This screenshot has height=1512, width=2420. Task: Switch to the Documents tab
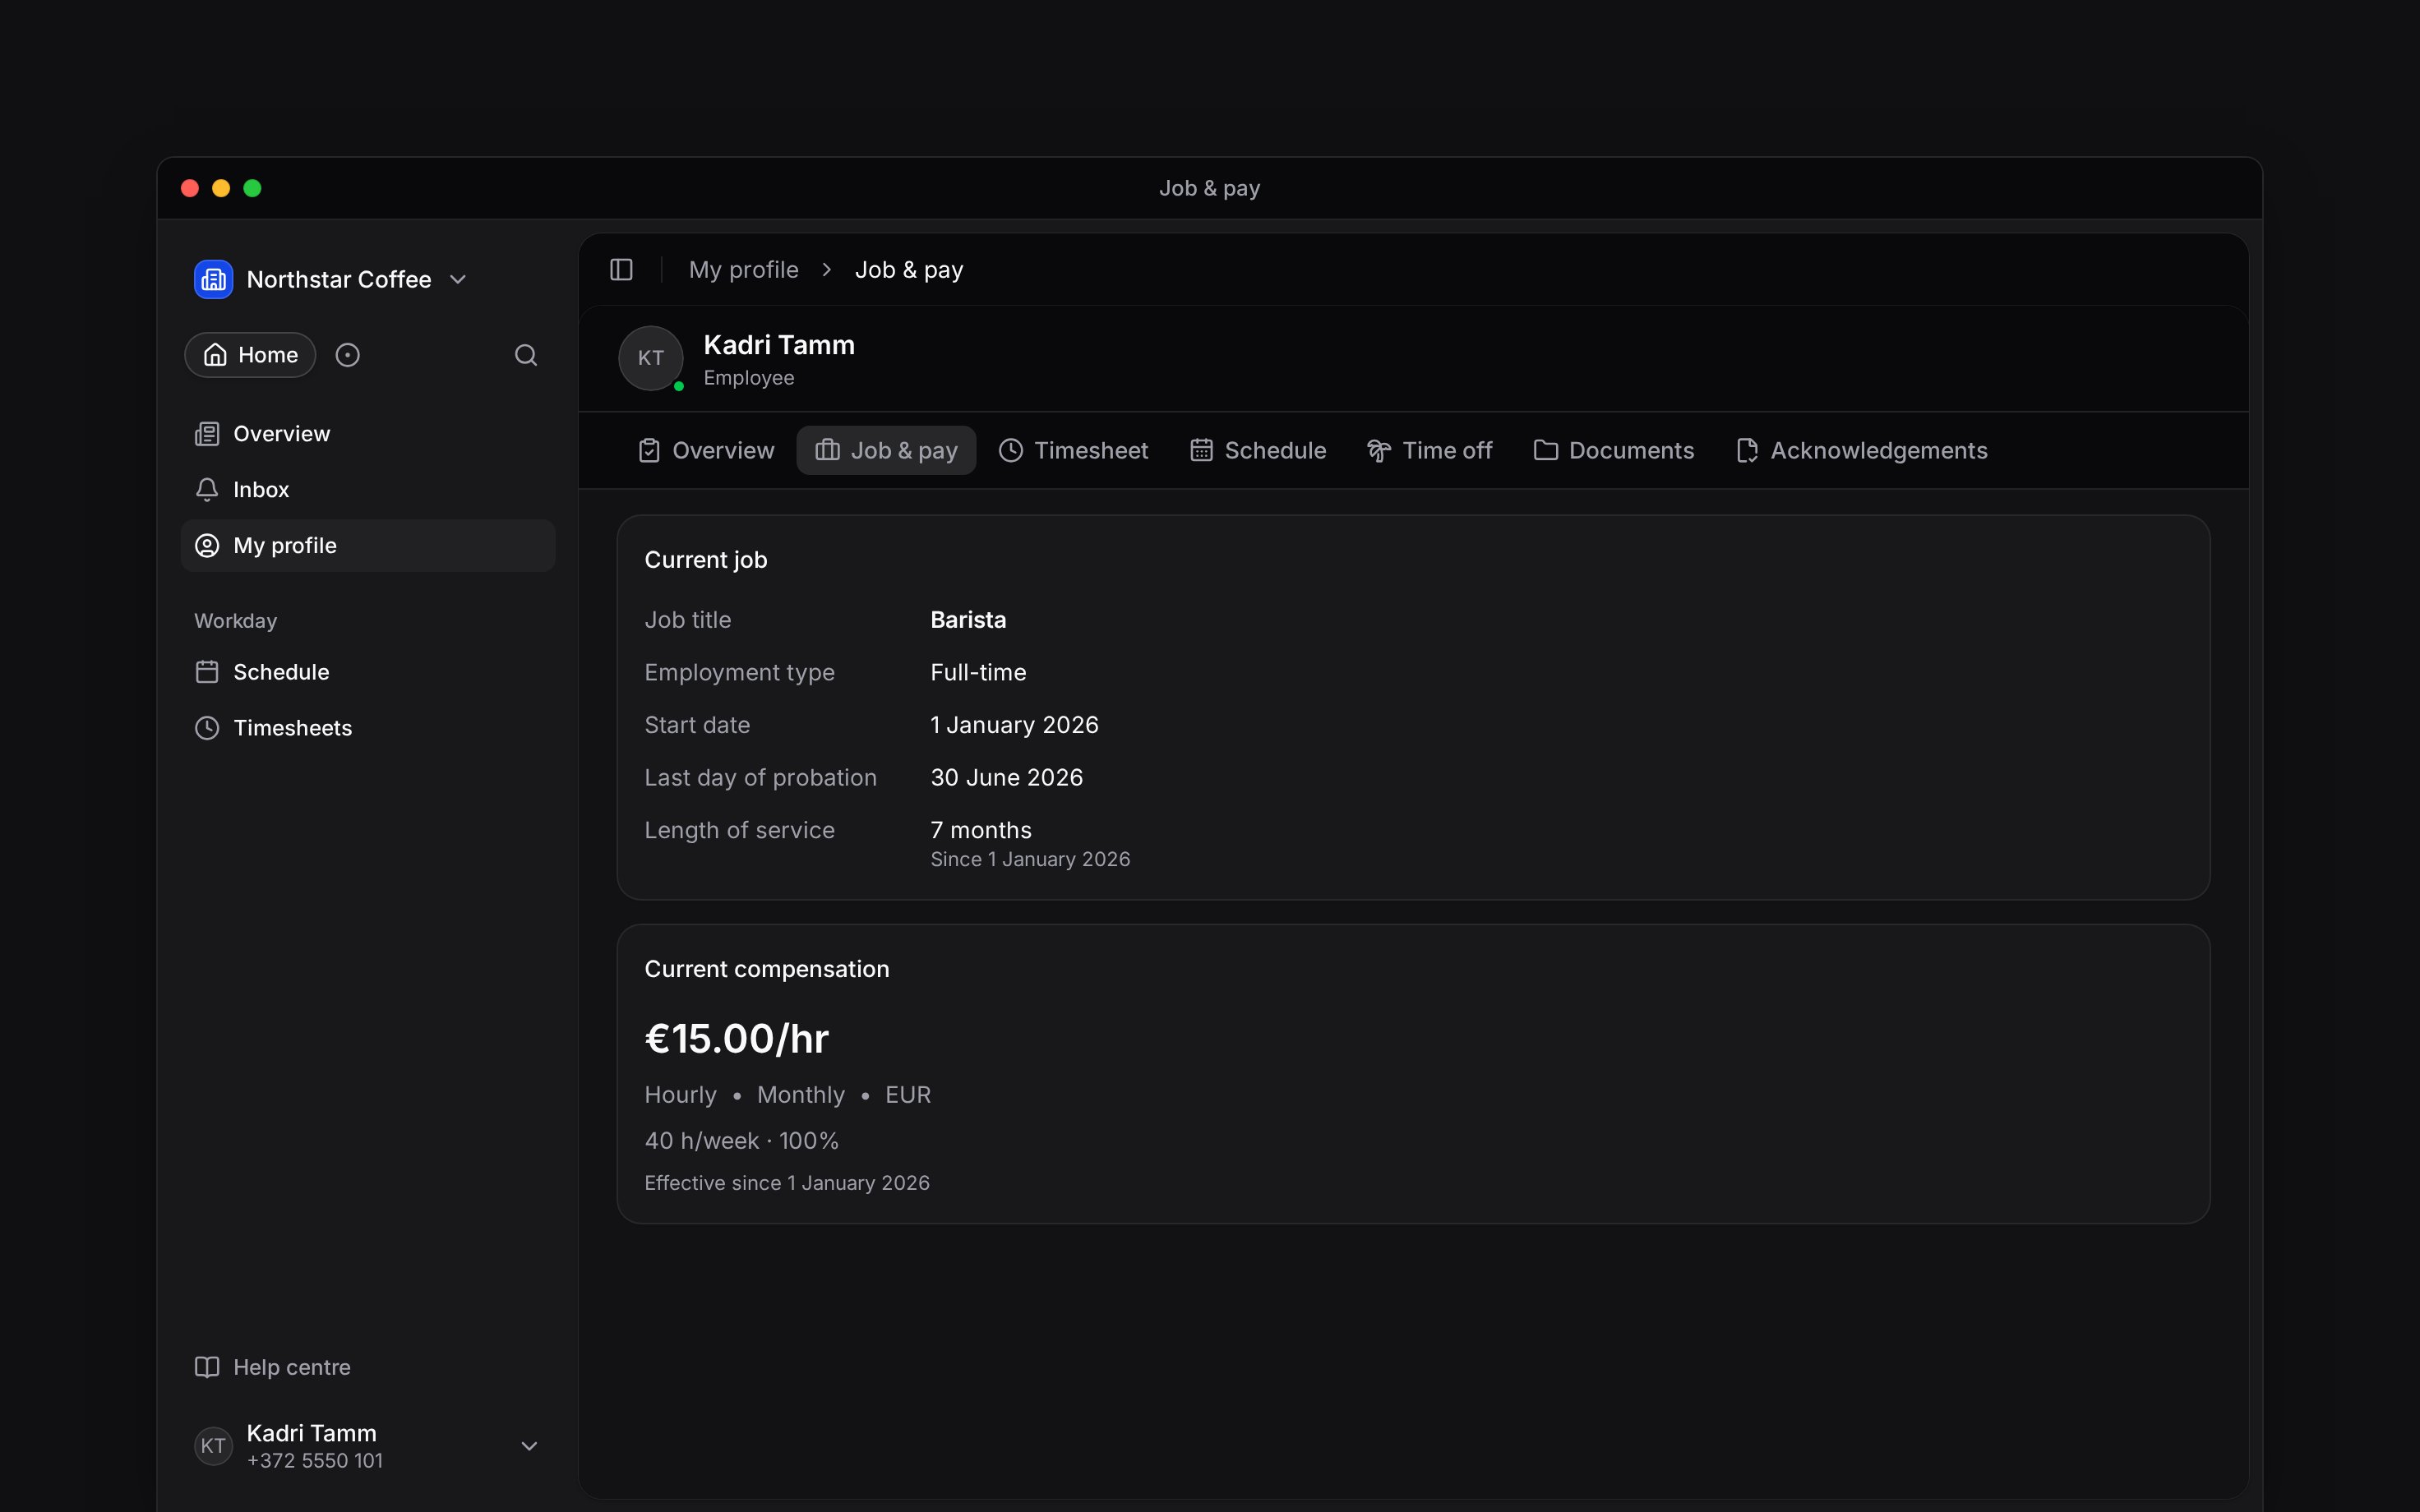1614,451
